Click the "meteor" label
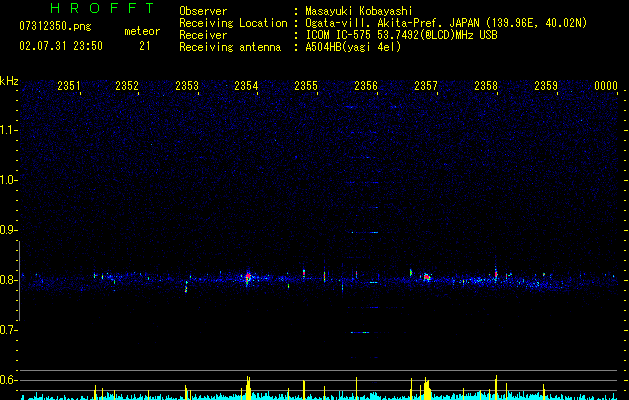Image resolution: width=629 pixels, height=400 pixels. (142, 31)
